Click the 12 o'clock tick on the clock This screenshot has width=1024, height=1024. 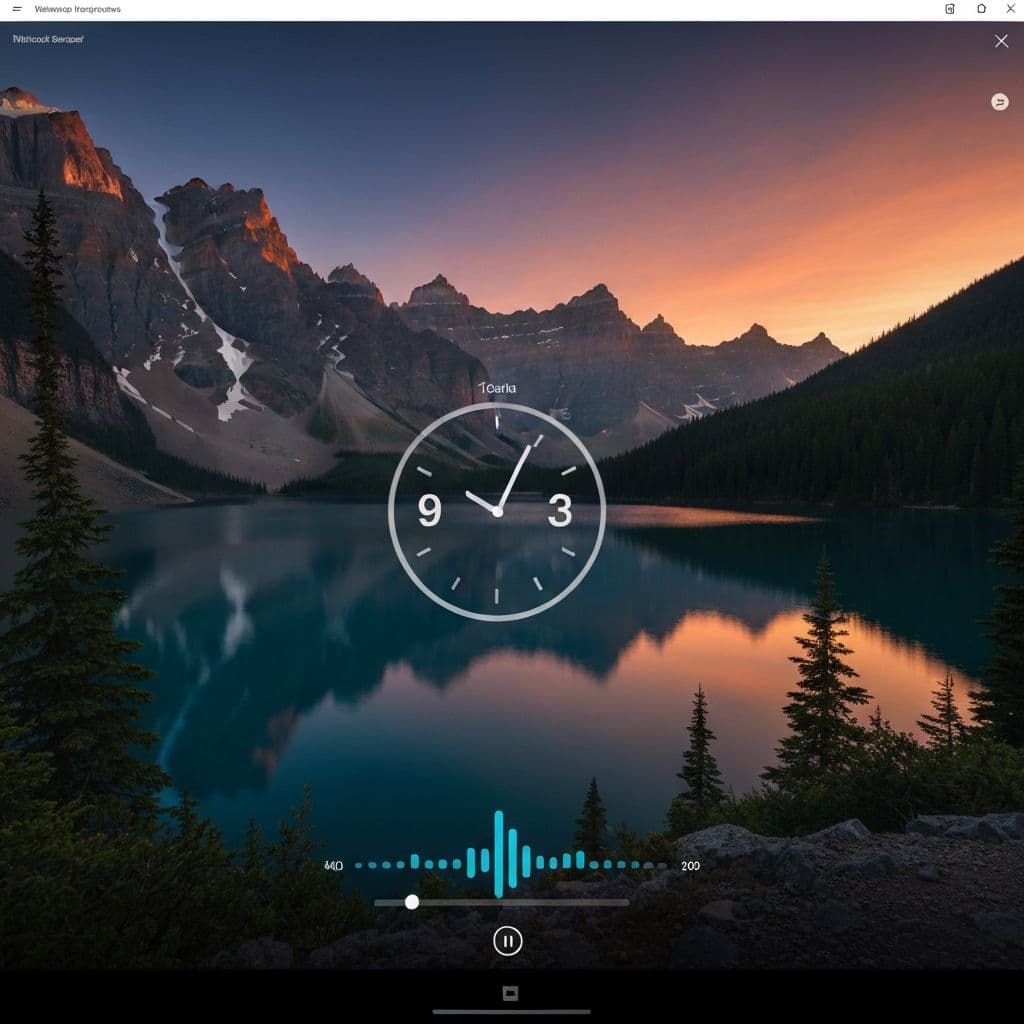(497, 421)
